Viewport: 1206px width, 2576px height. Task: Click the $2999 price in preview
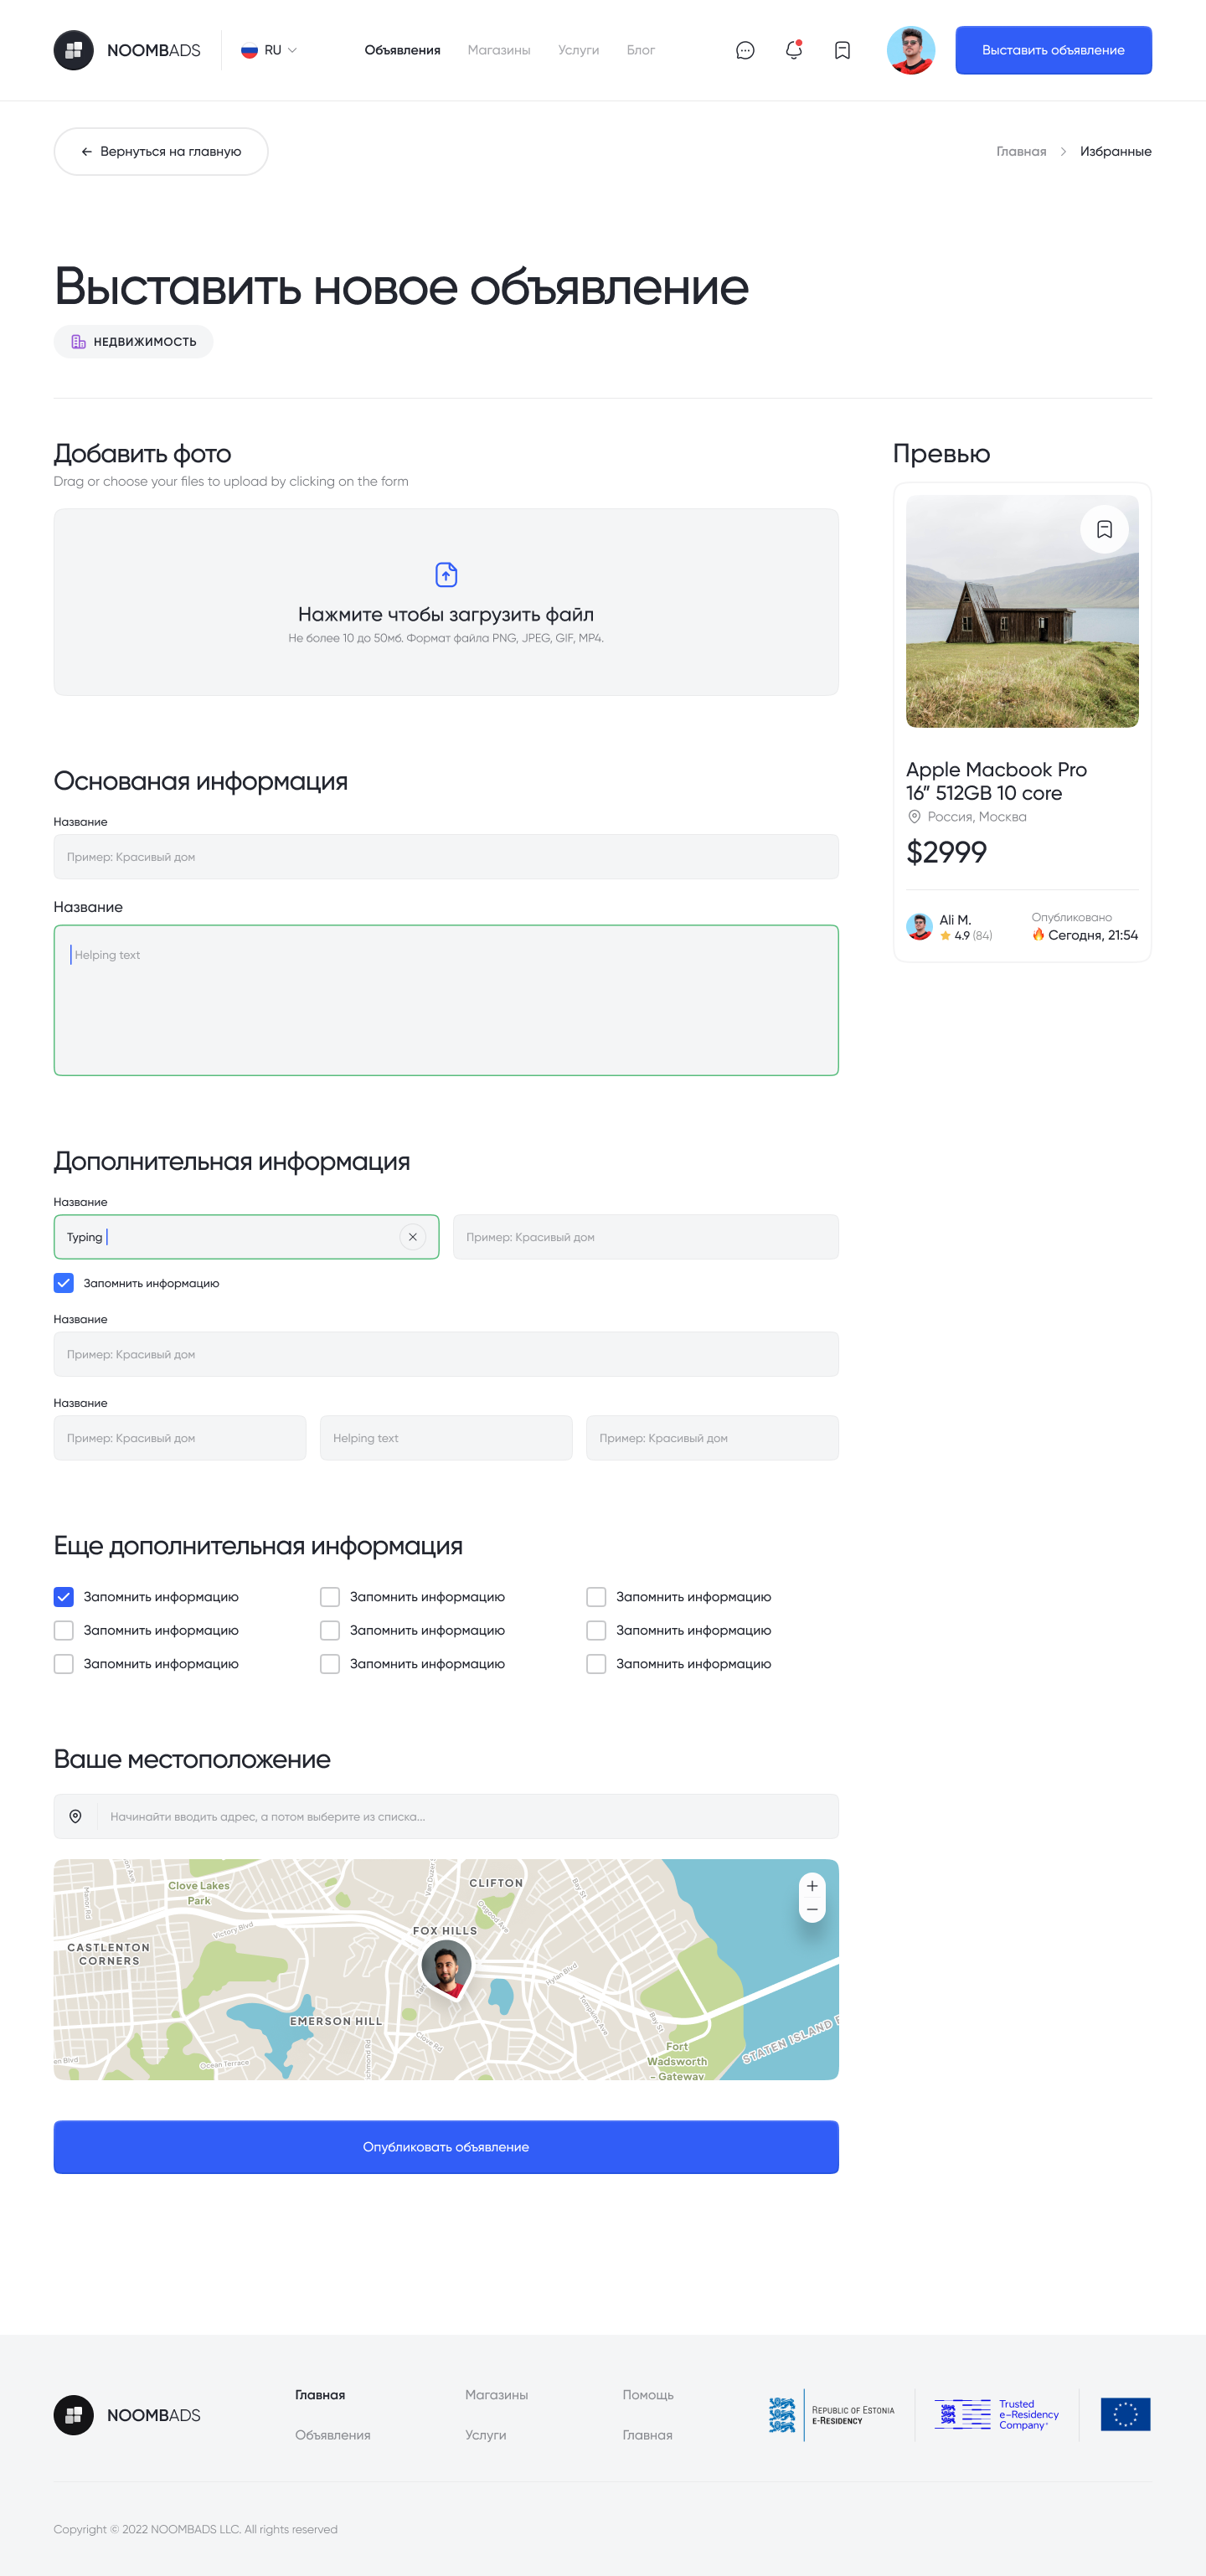click(x=946, y=852)
